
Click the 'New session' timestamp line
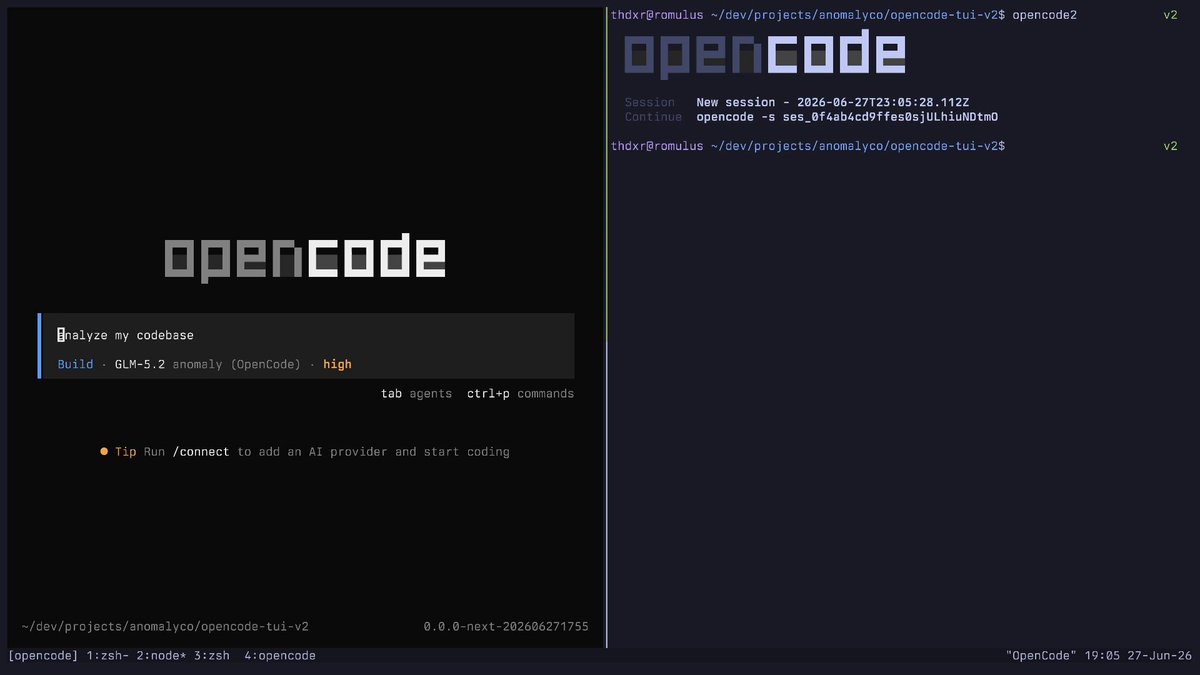[x=833, y=102]
